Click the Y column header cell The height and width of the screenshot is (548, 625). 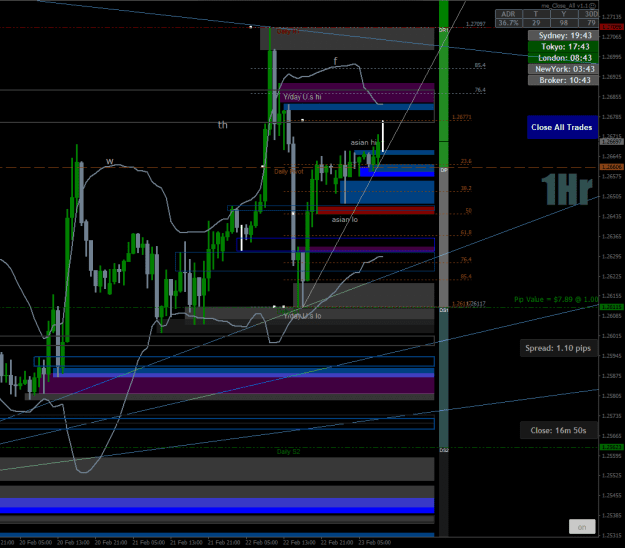pos(564,14)
